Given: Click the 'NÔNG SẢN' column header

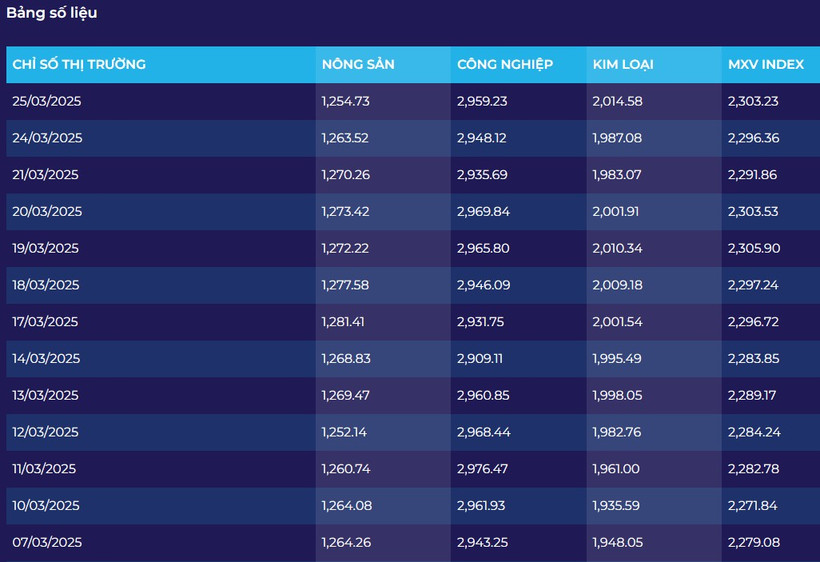Looking at the screenshot, I should (358, 64).
